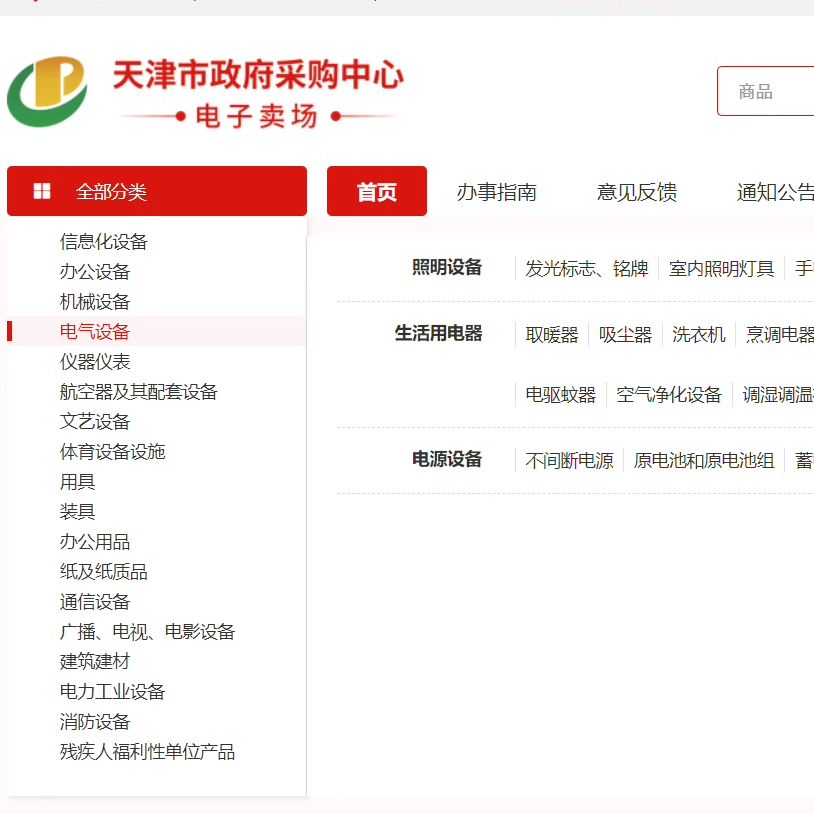Open the 吸尘器 link

coord(626,334)
